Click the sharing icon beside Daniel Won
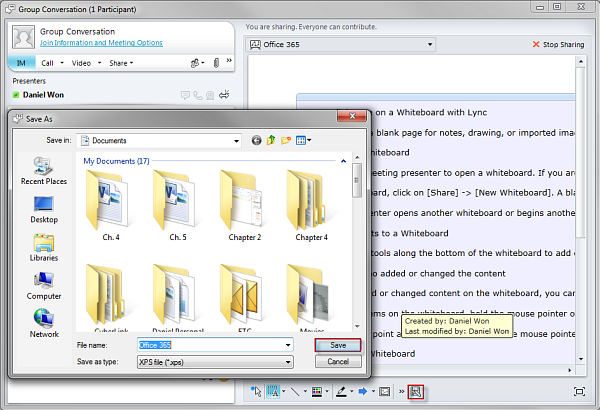This screenshot has width=600, height=410. click(x=224, y=94)
